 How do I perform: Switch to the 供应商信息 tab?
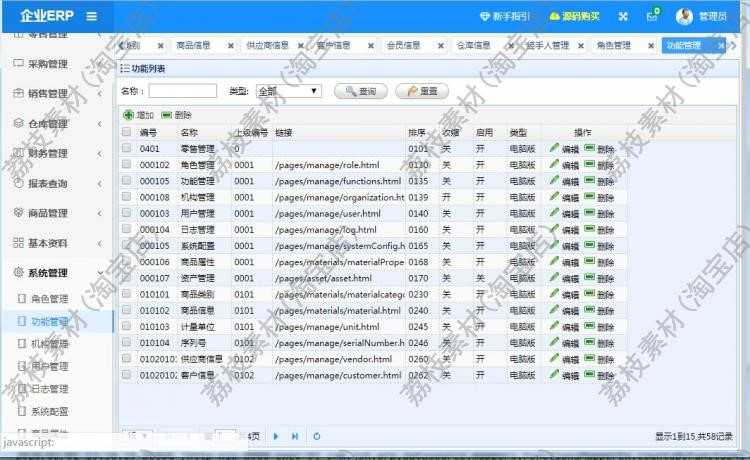coord(267,45)
